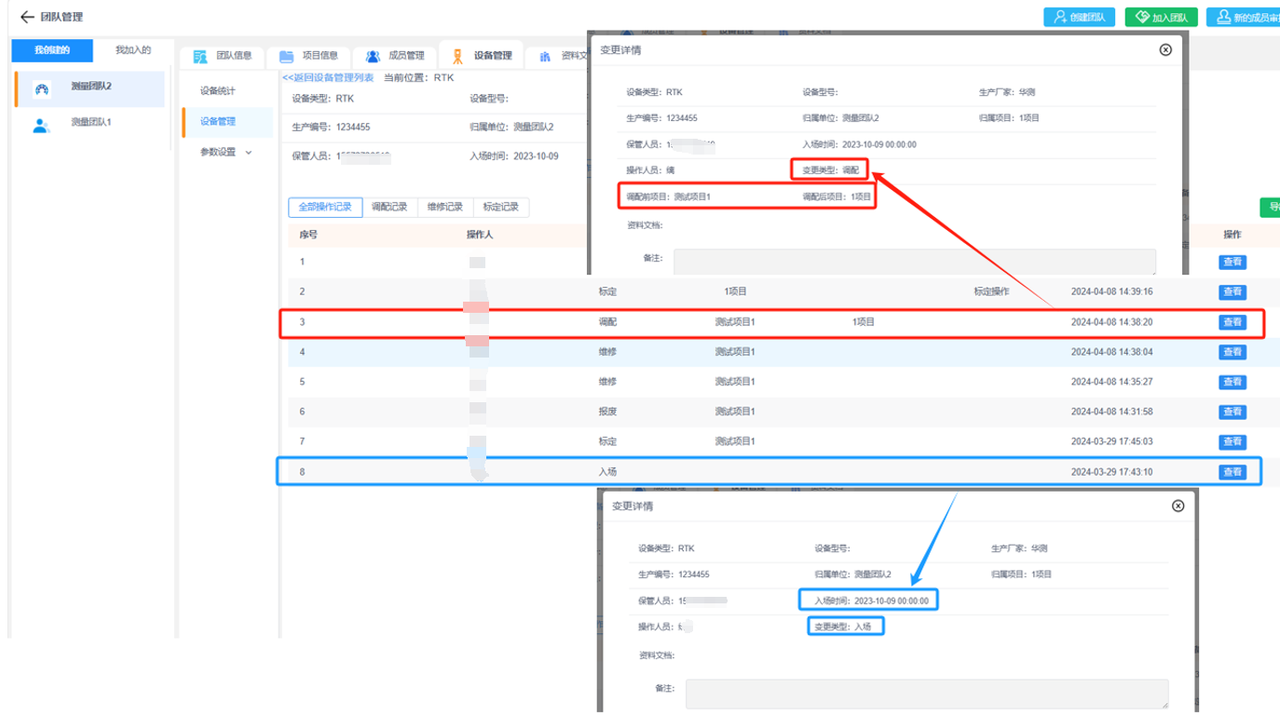Click the 成员管理 people icon
Screen dimensions: 1280x716
click(x=373, y=56)
